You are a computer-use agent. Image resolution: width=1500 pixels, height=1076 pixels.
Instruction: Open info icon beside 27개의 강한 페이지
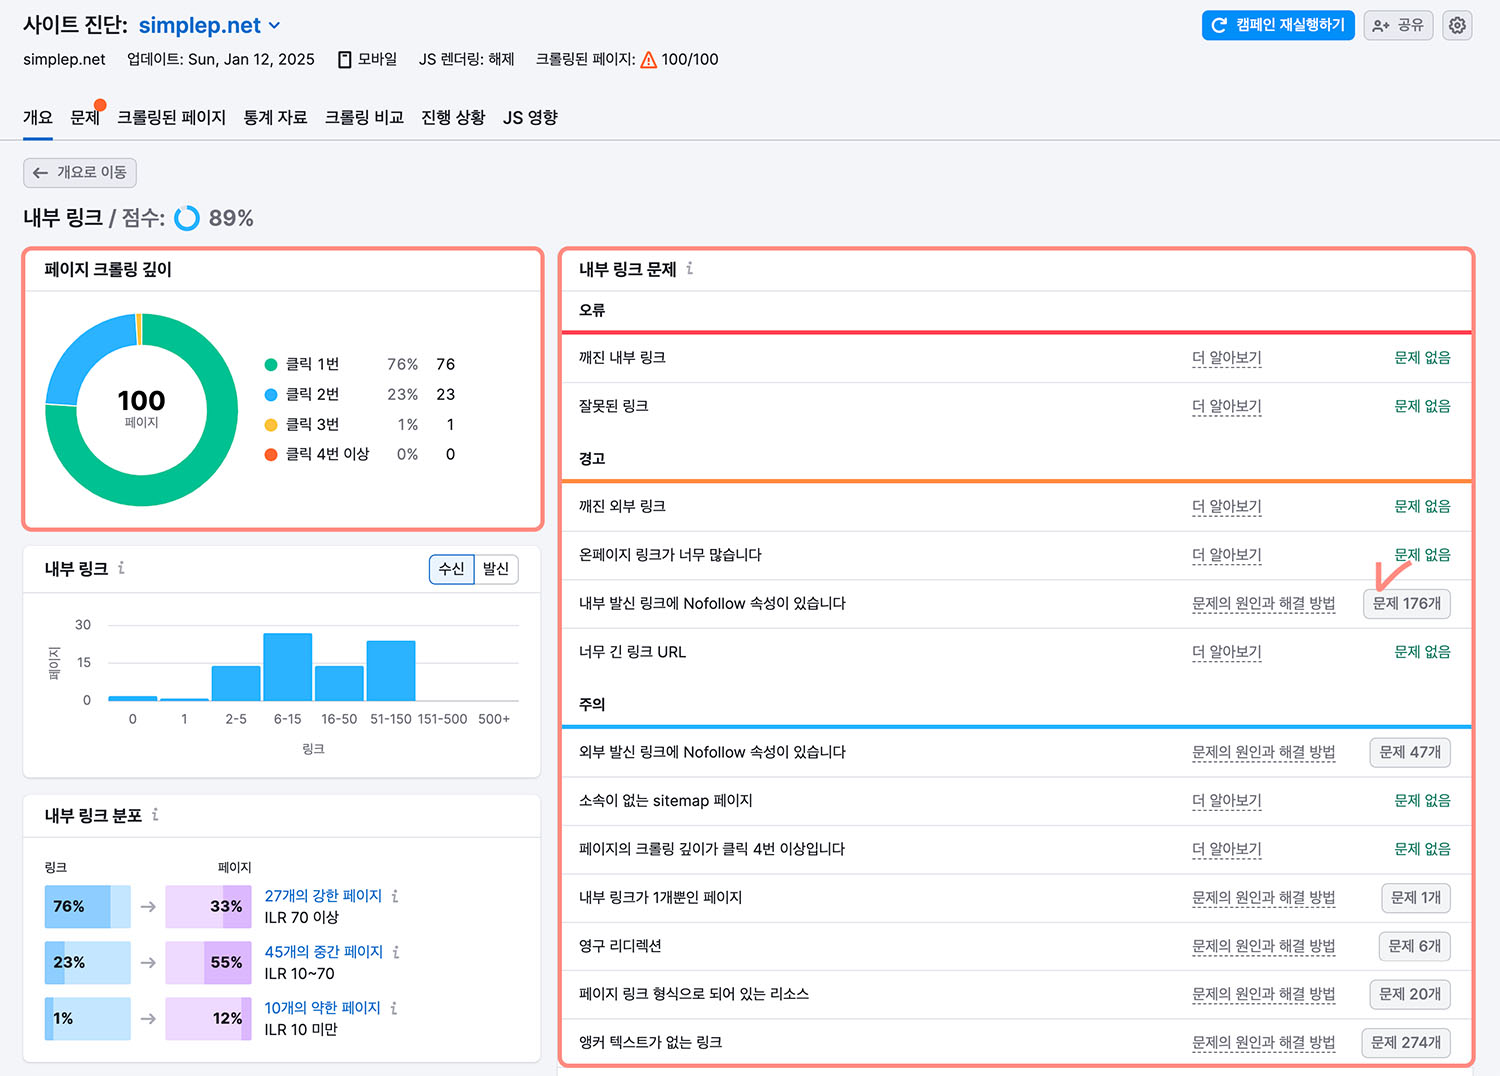click(395, 896)
